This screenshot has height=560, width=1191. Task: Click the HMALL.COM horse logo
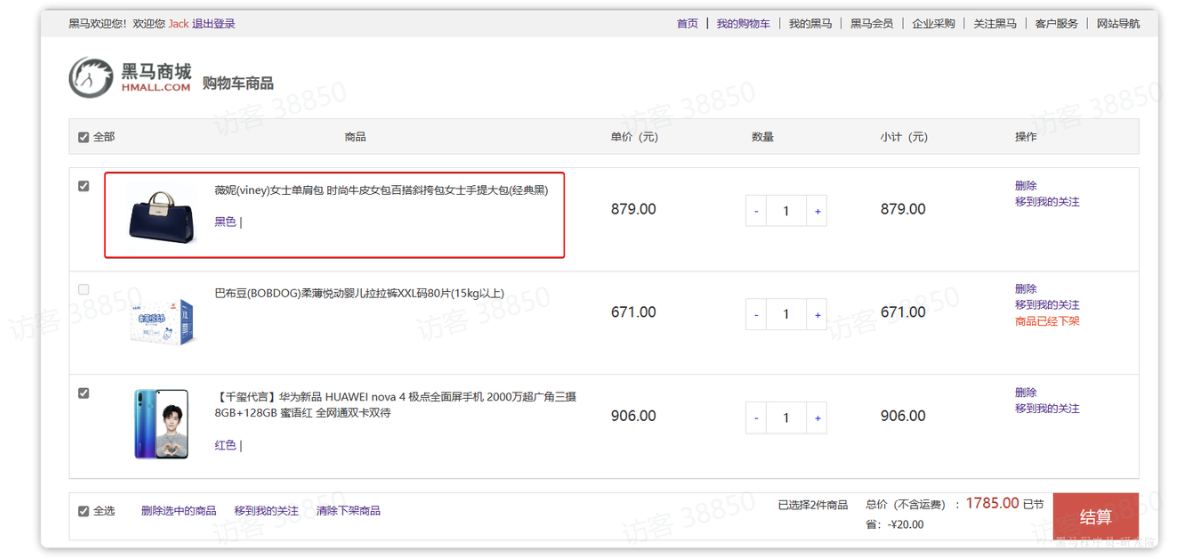point(130,77)
